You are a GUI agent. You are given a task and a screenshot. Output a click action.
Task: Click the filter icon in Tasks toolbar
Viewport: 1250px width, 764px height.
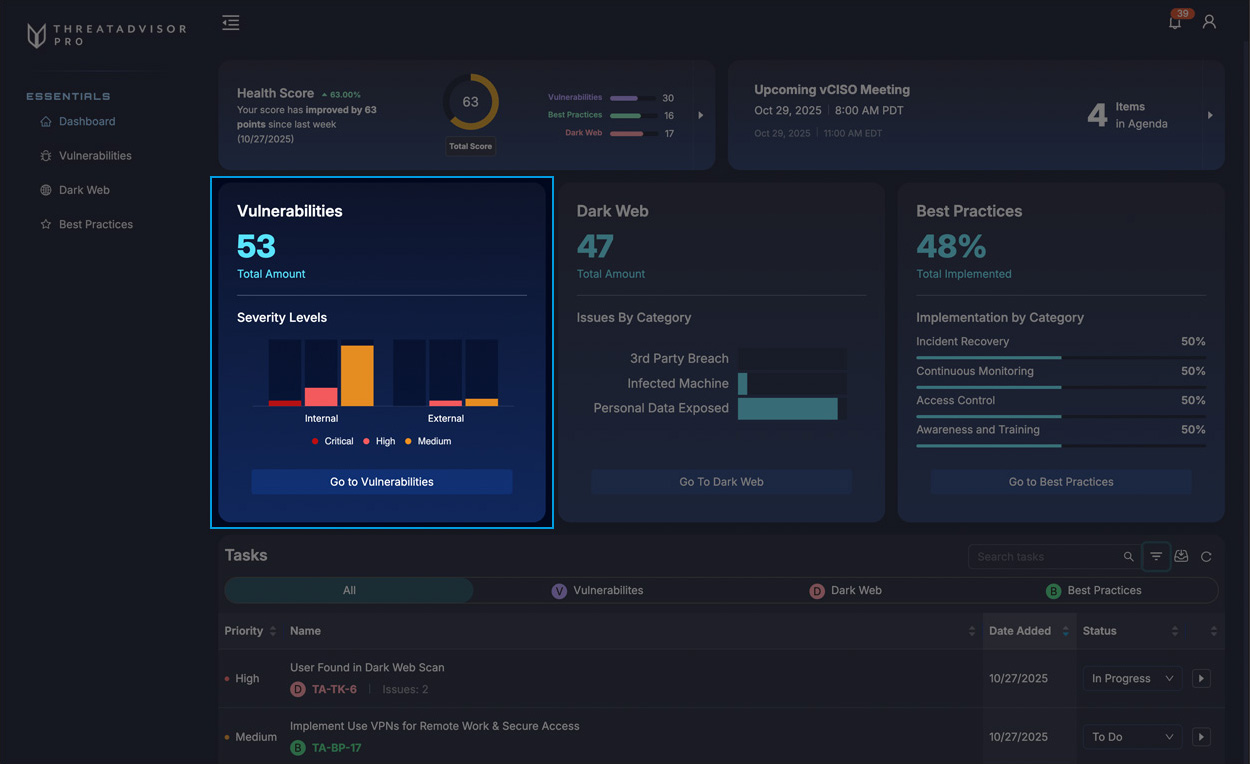(x=1156, y=557)
